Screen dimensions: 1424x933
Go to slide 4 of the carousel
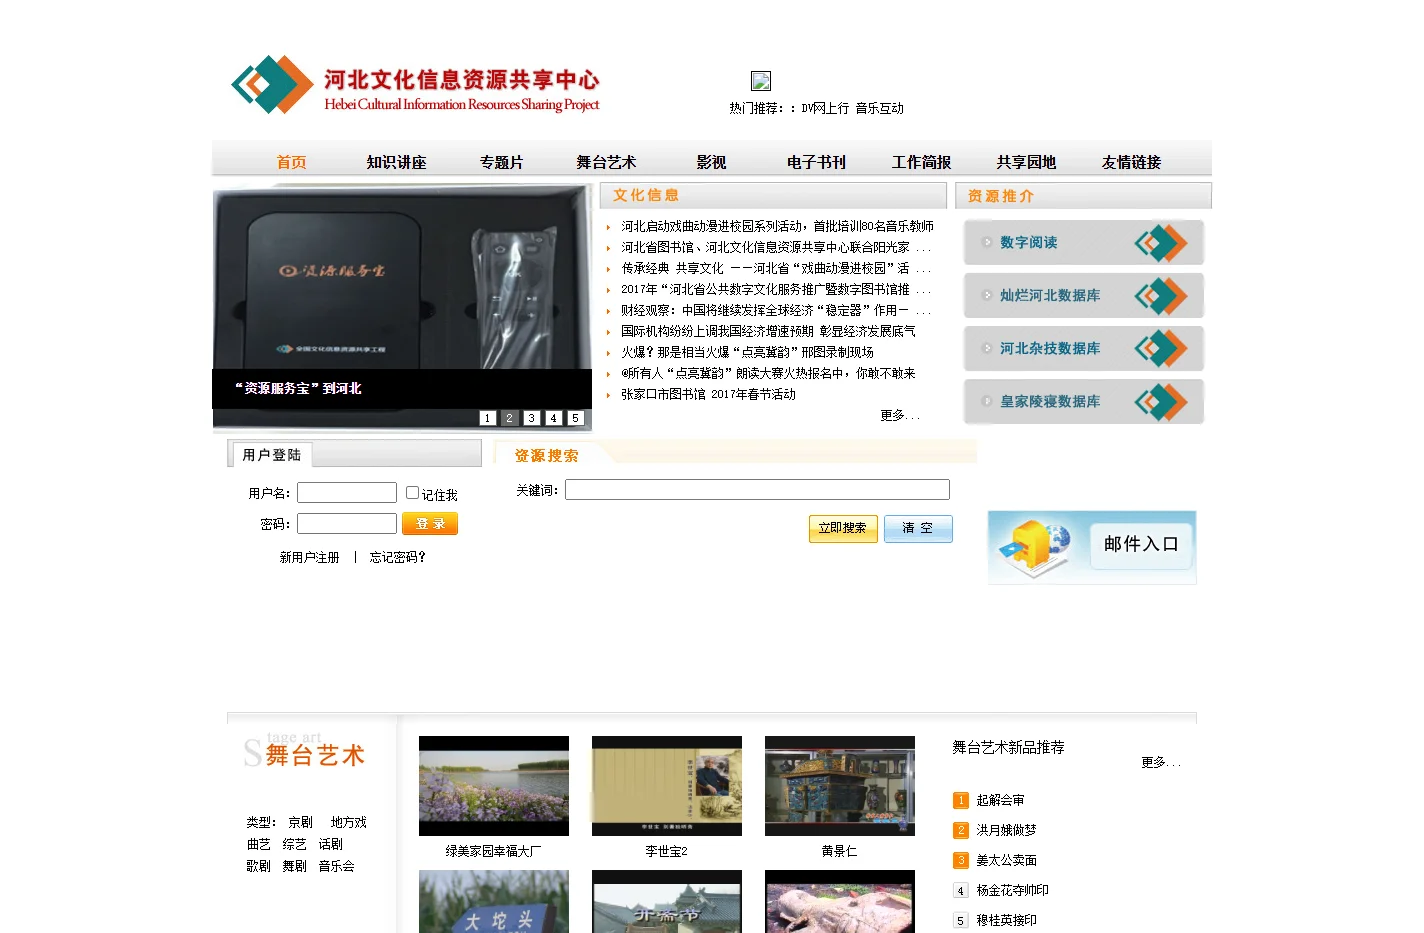pyautogui.click(x=554, y=418)
